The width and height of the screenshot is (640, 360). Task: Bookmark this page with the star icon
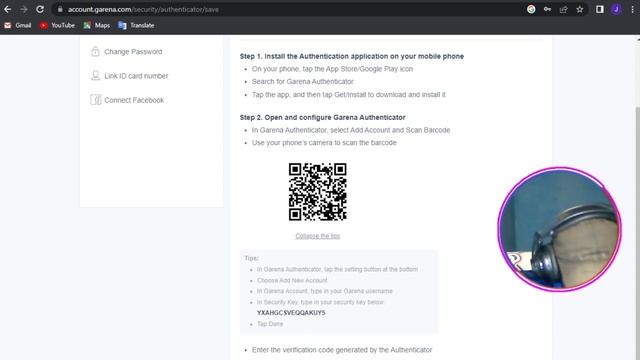[580, 9]
